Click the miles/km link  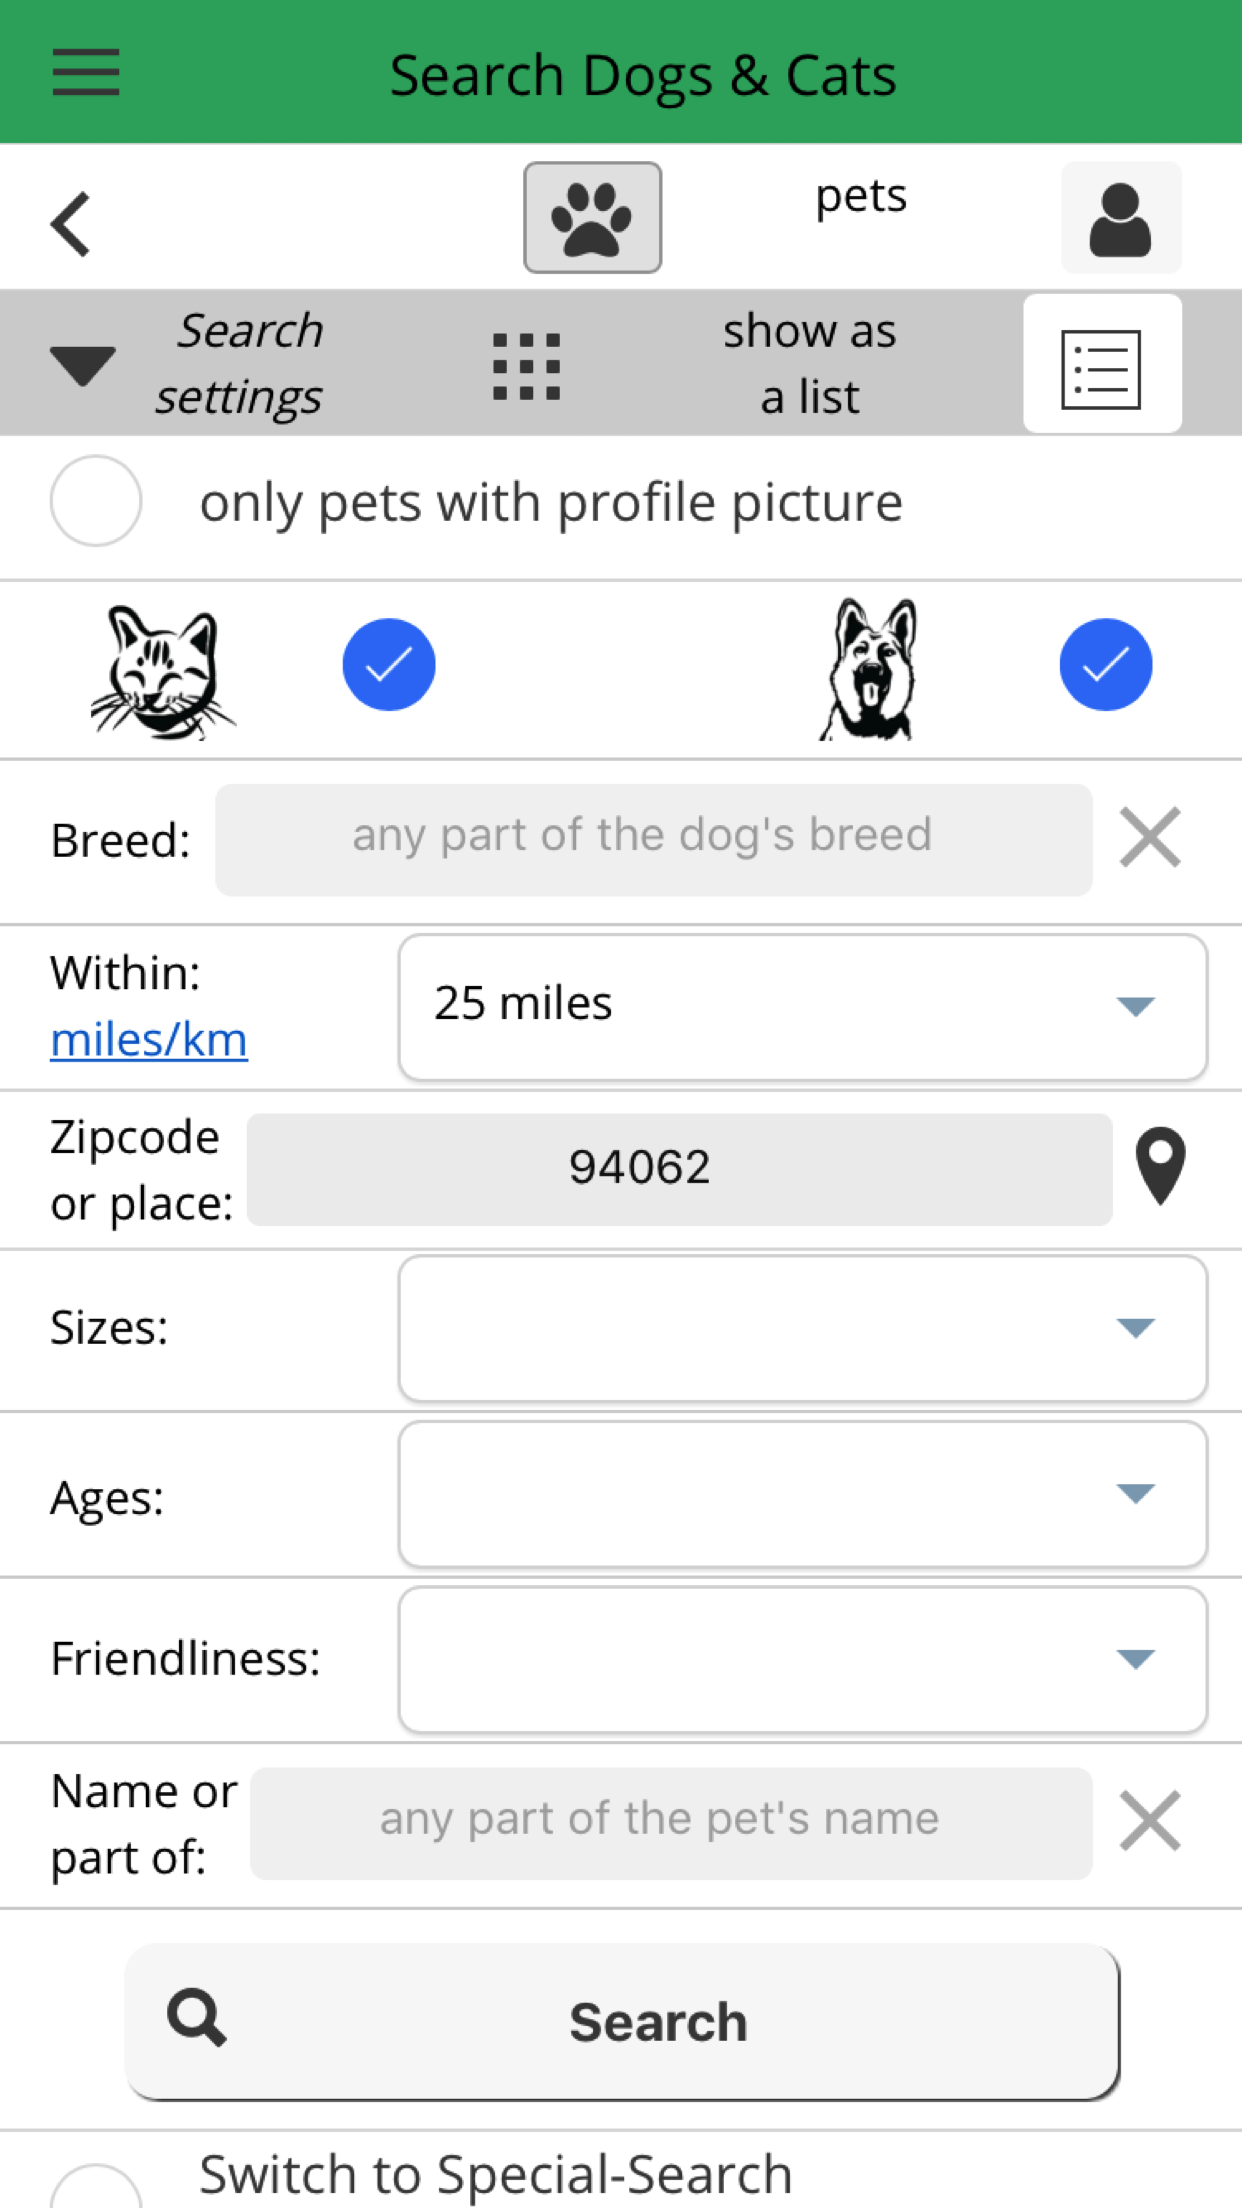(x=149, y=1040)
